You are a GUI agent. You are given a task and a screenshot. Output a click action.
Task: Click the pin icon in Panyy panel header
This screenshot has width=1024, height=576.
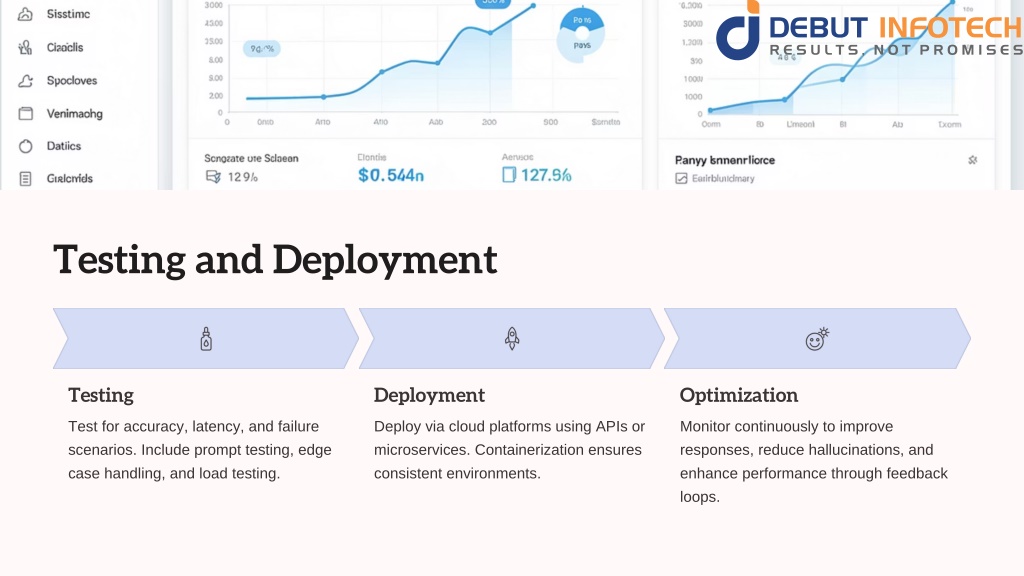[971, 160]
